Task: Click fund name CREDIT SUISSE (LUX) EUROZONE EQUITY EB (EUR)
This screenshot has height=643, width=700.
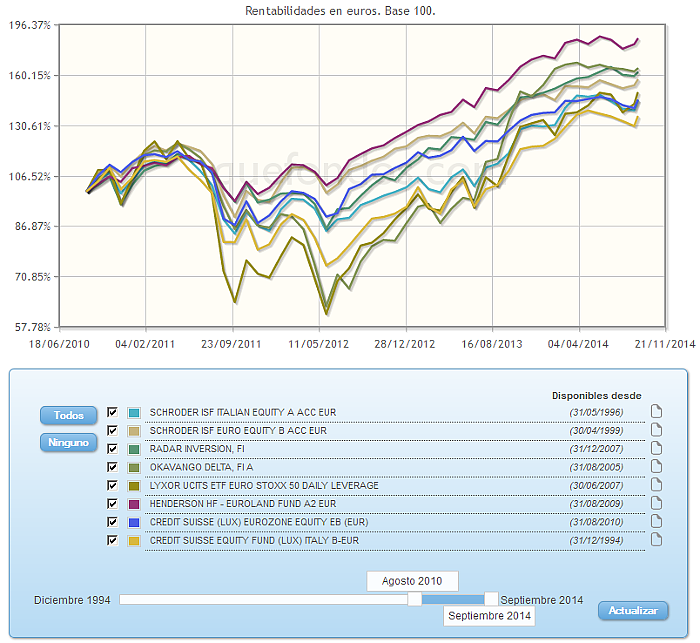Action: click(259, 522)
